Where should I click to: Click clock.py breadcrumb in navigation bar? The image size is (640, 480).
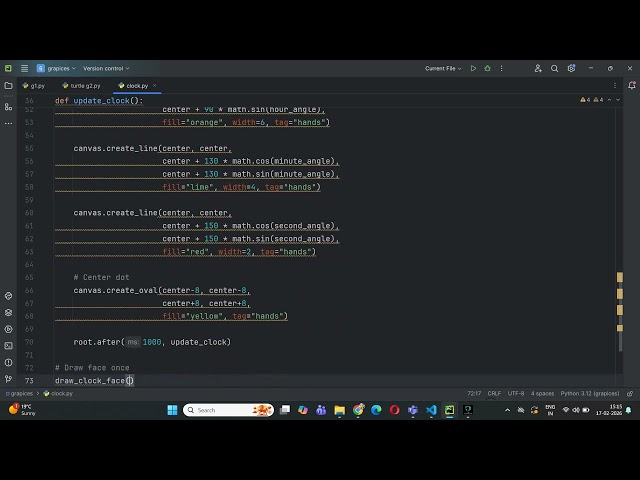pos(58,393)
